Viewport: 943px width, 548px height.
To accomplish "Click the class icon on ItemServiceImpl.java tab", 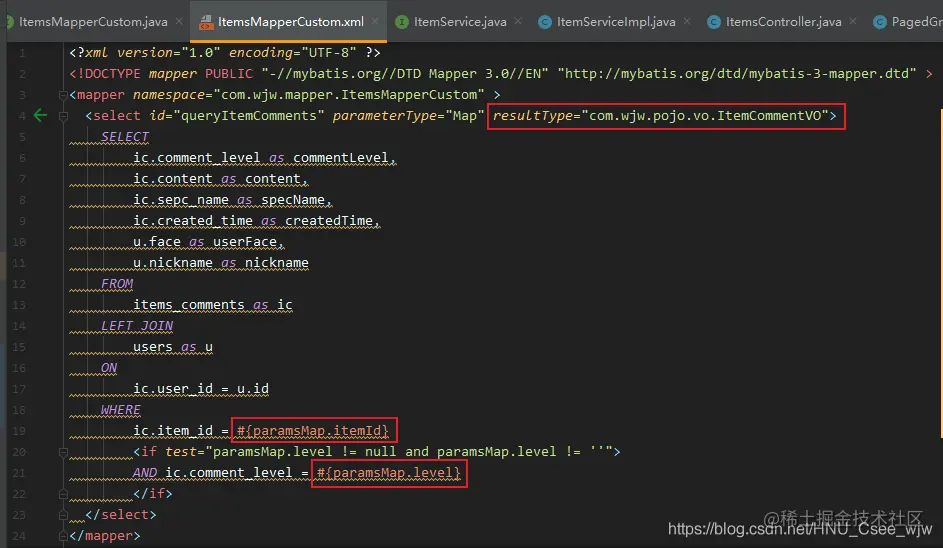I will pos(545,22).
